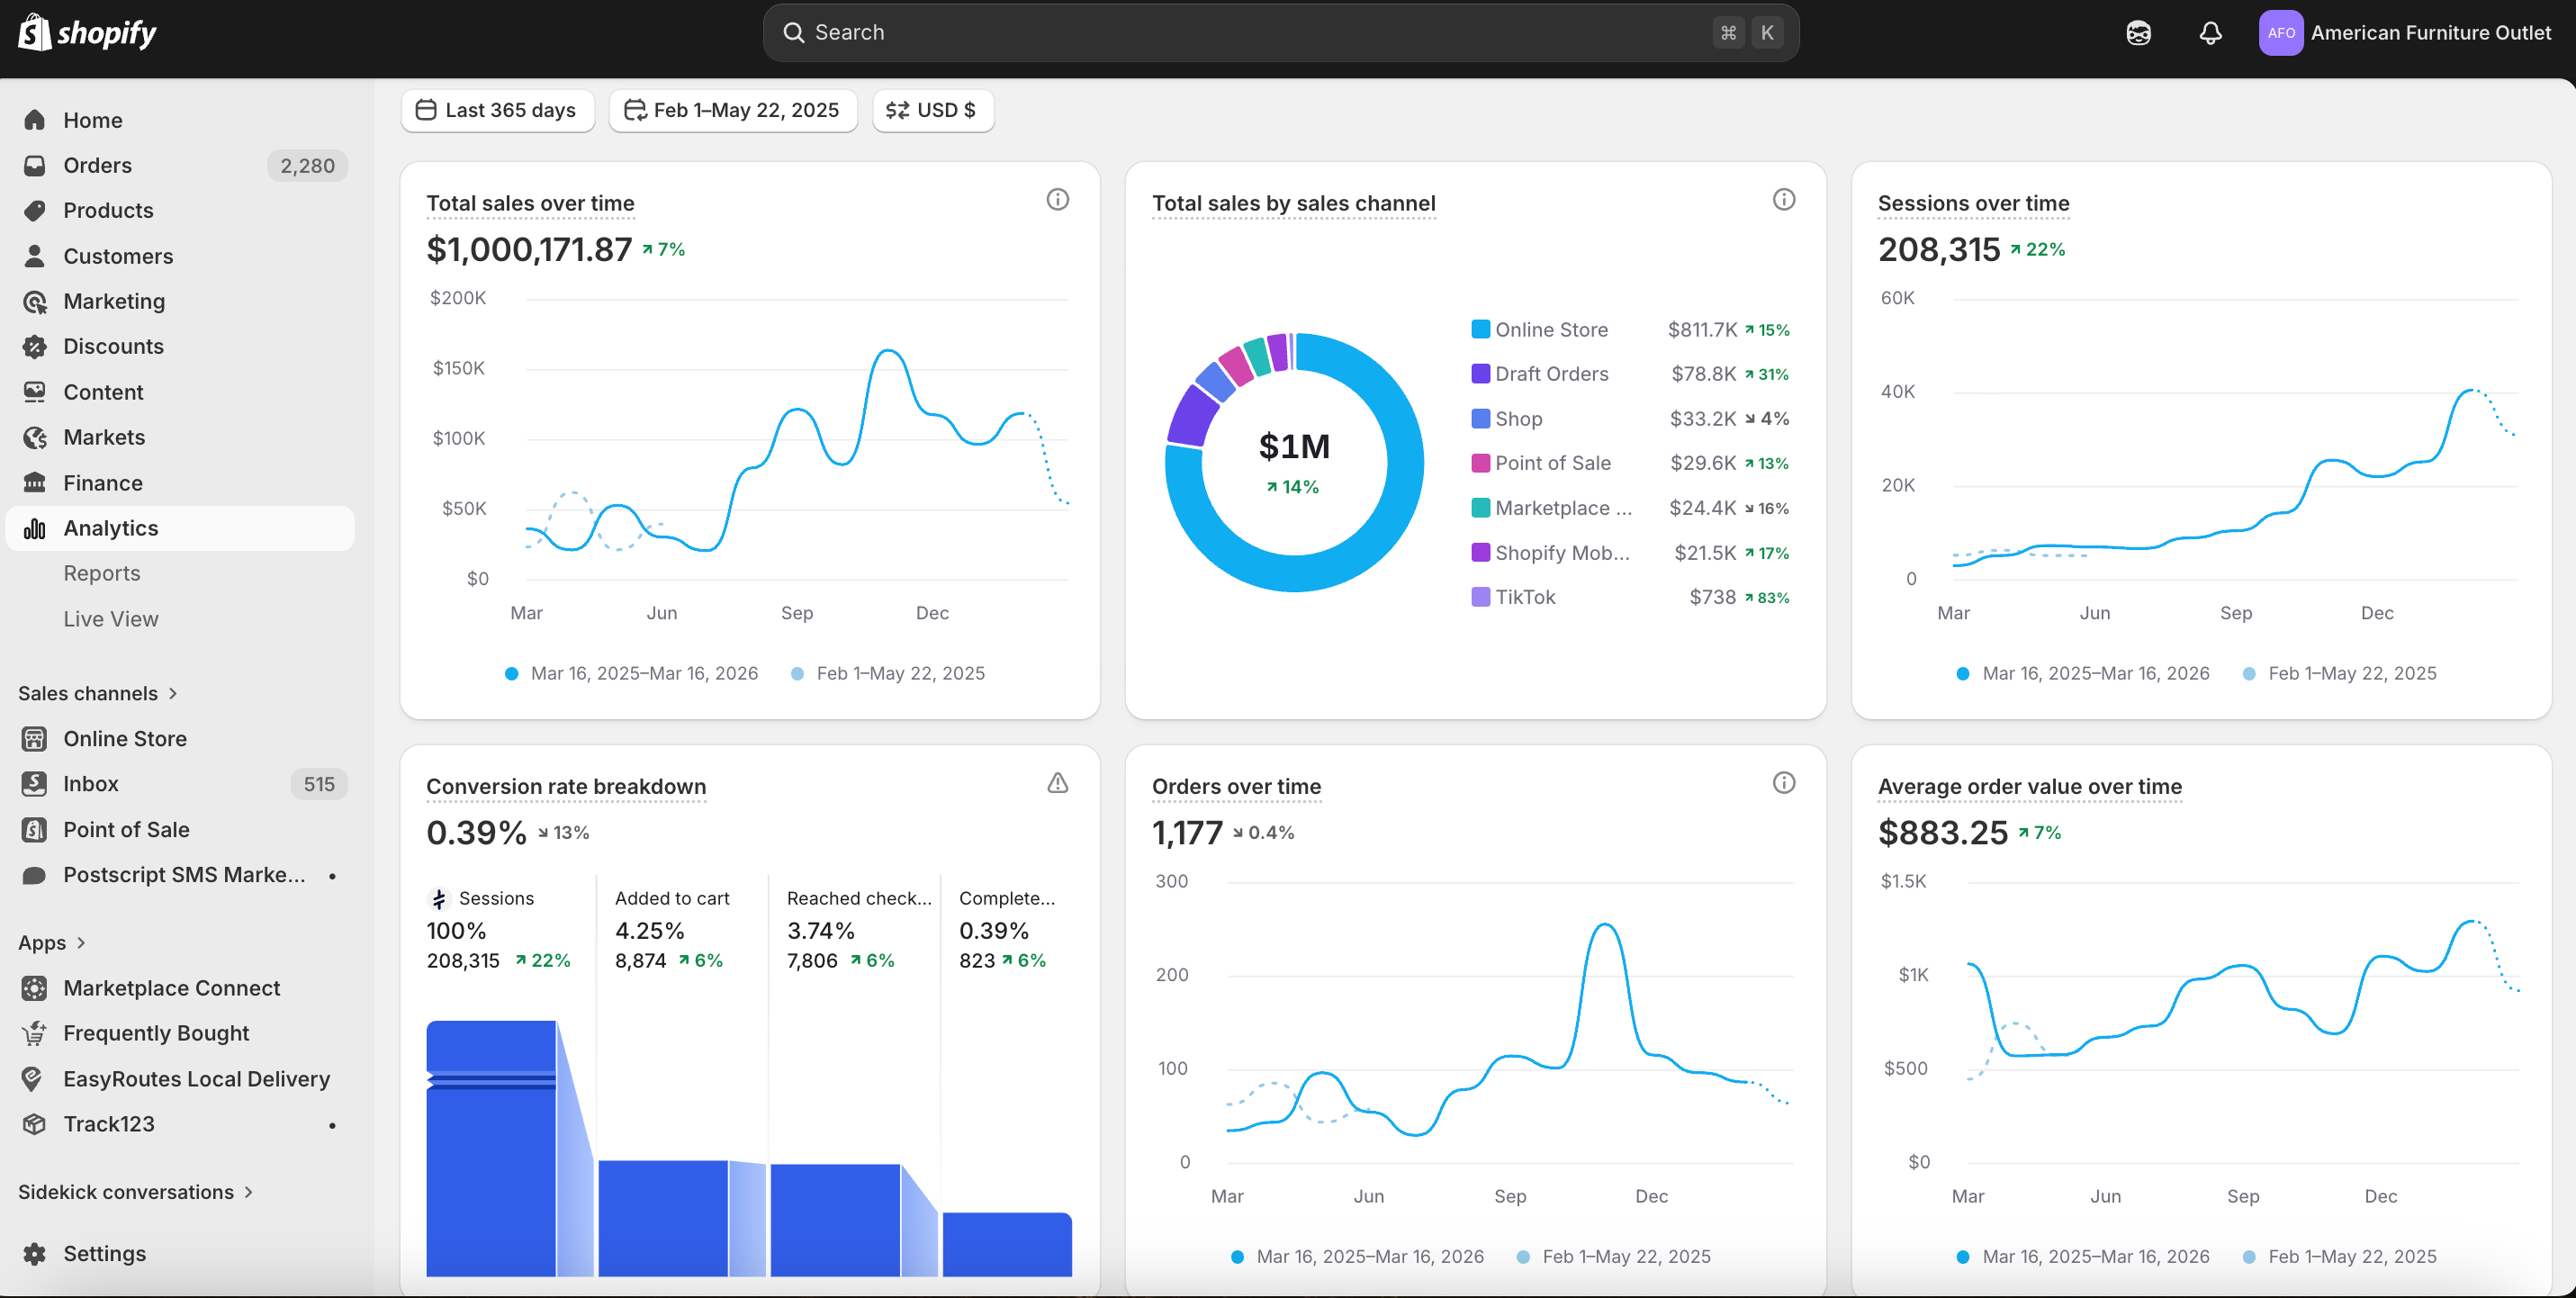Open Products via its tag icon
Viewport: 2576px width, 1298px height.
click(35, 210)
